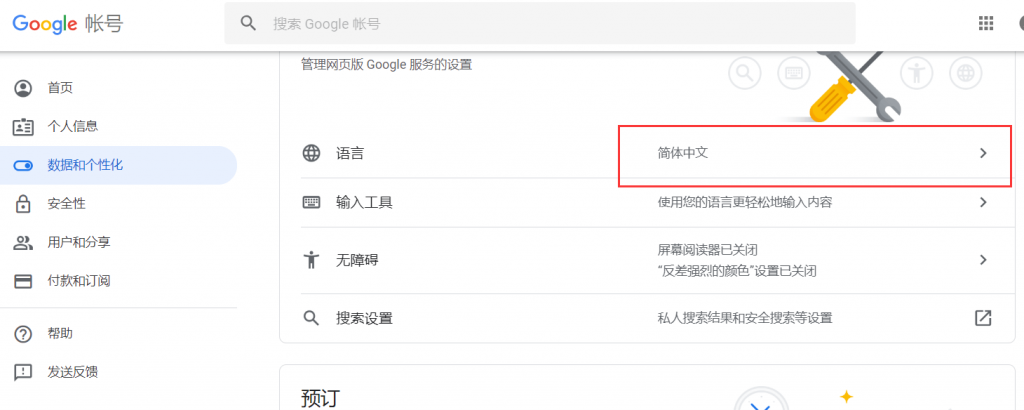The image size is (1024, 410).
Task: Open 用户和分享 in the sidebar
Action: pos(78,242)
